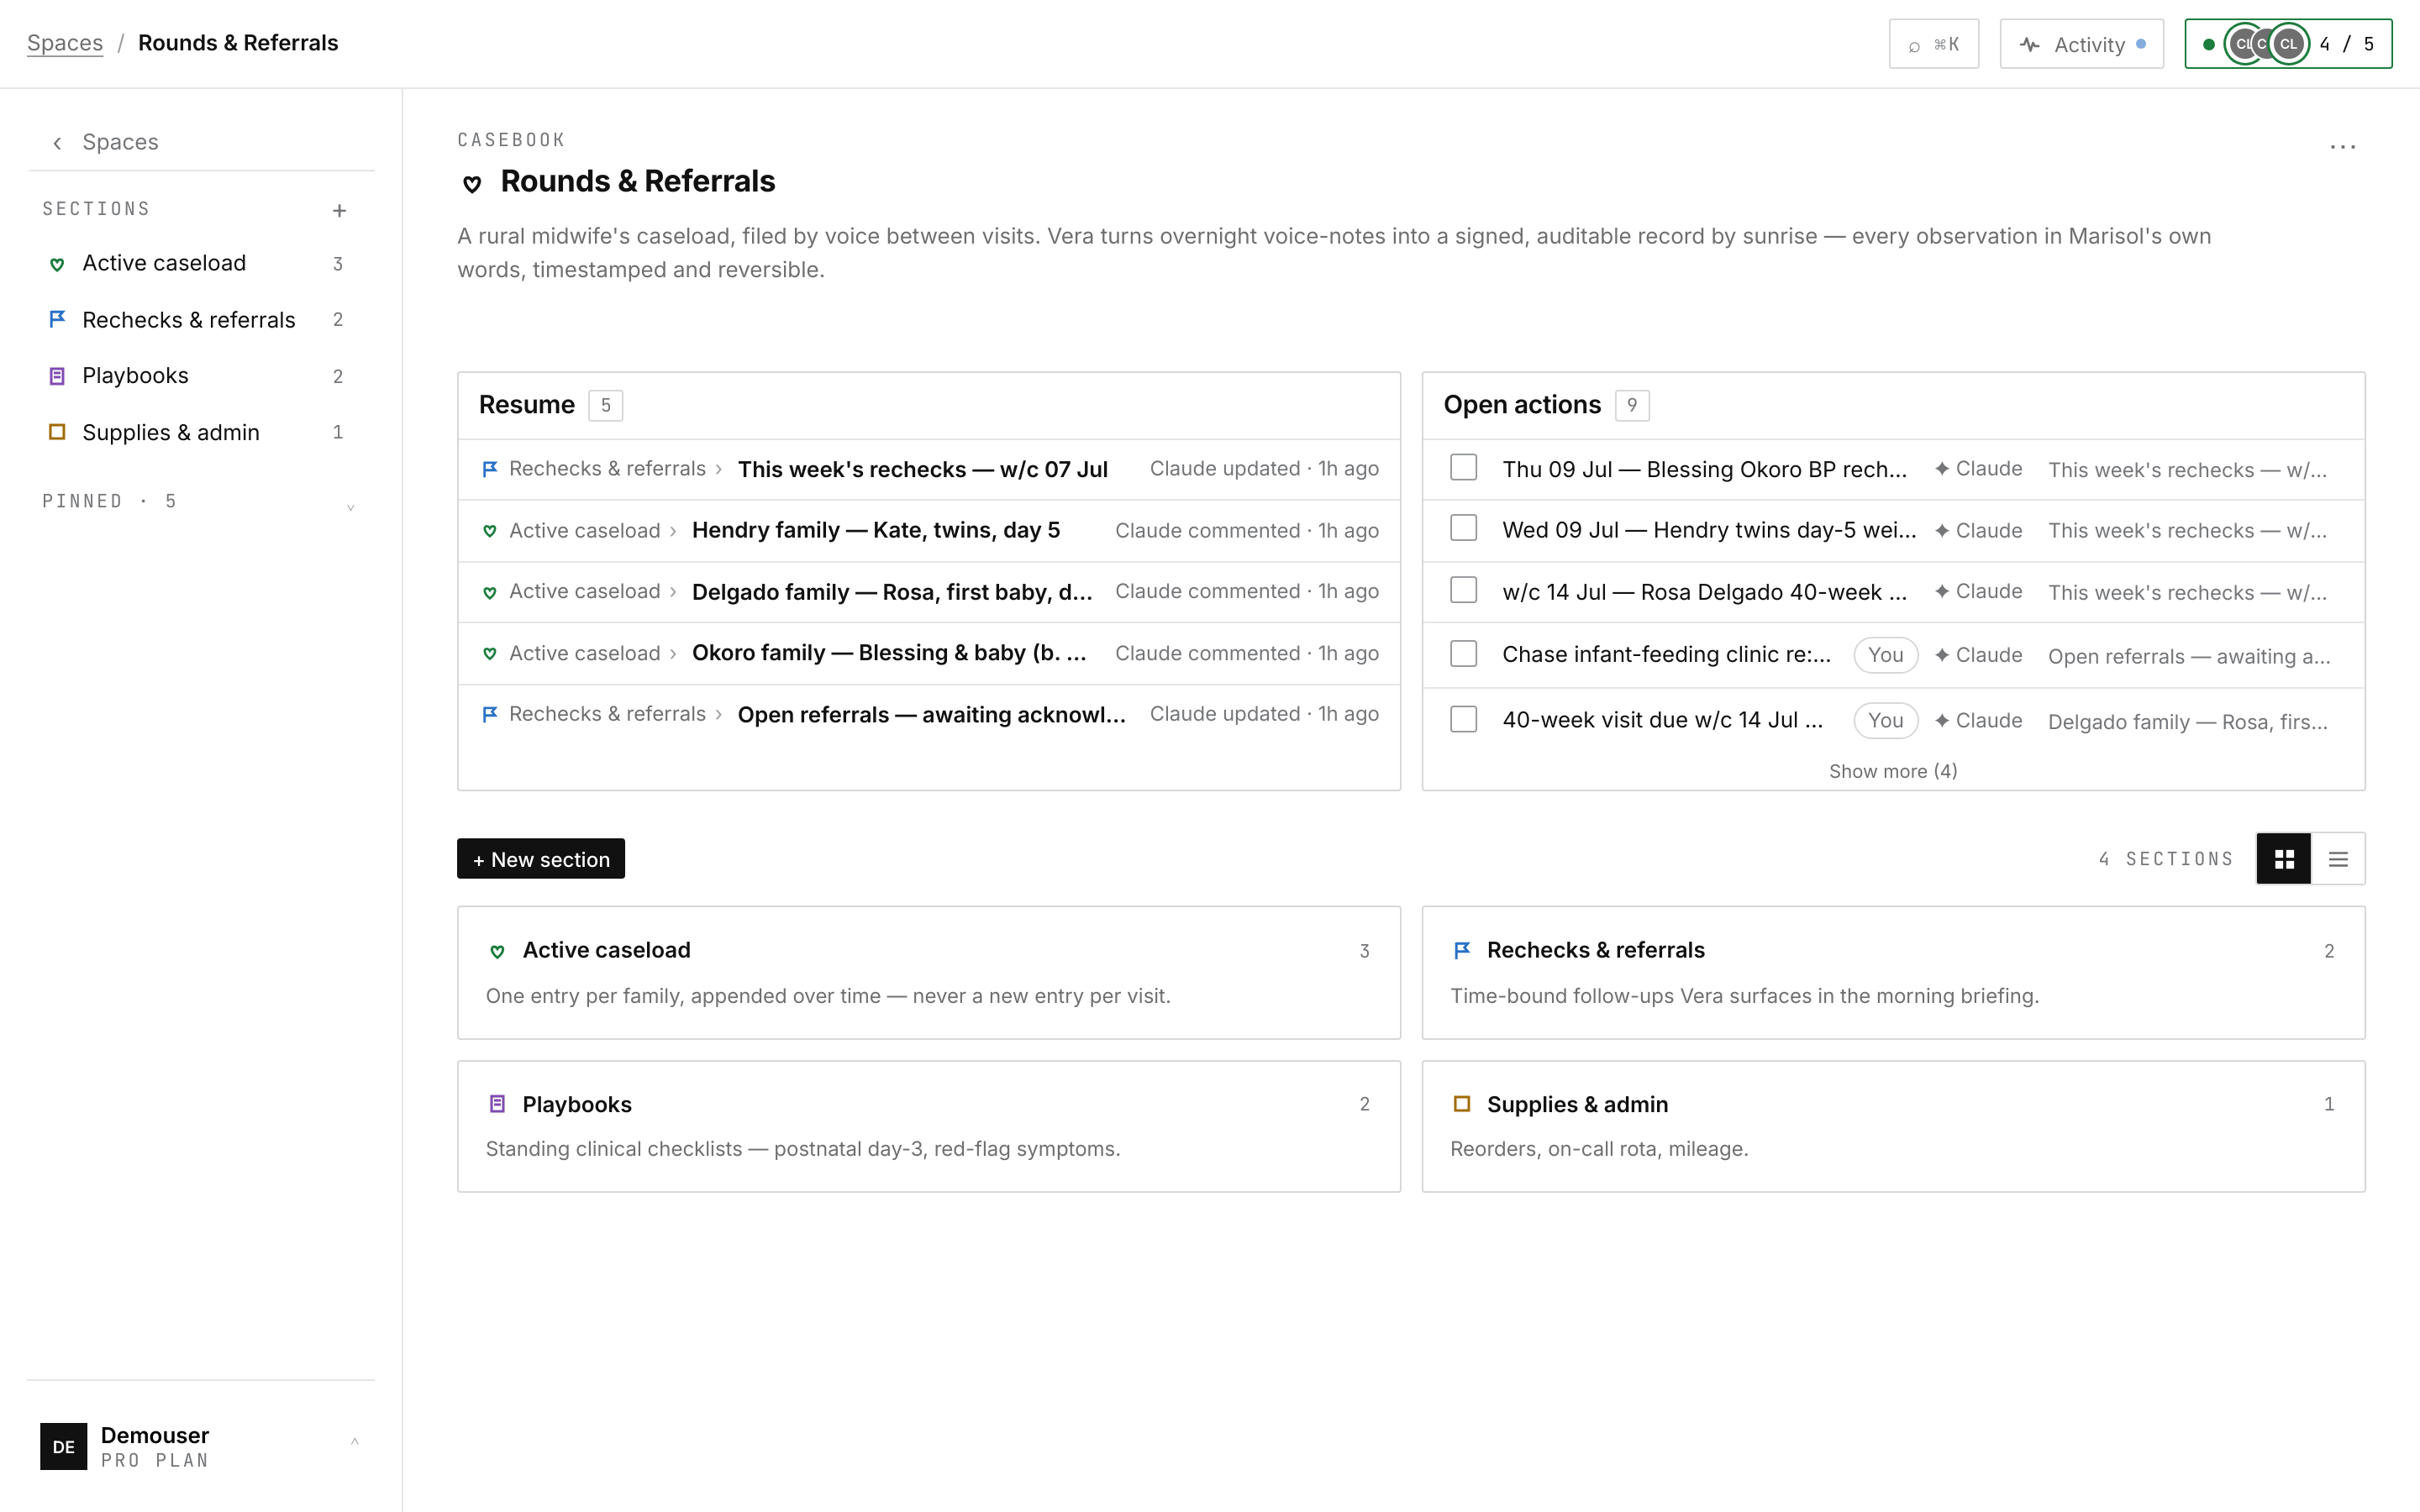Click heart icon in Hendry family resume row
The height and width of the screenshot is (1512, 2420).
(490, 531)
